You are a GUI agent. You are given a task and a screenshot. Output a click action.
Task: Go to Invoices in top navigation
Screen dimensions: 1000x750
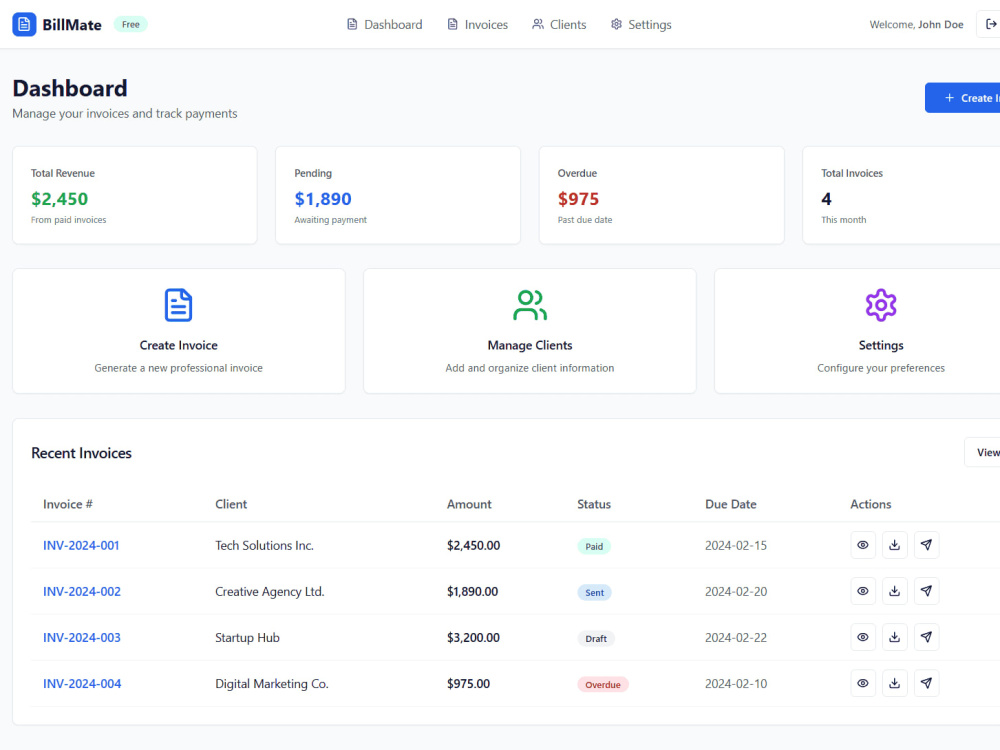tap(478, 24)
